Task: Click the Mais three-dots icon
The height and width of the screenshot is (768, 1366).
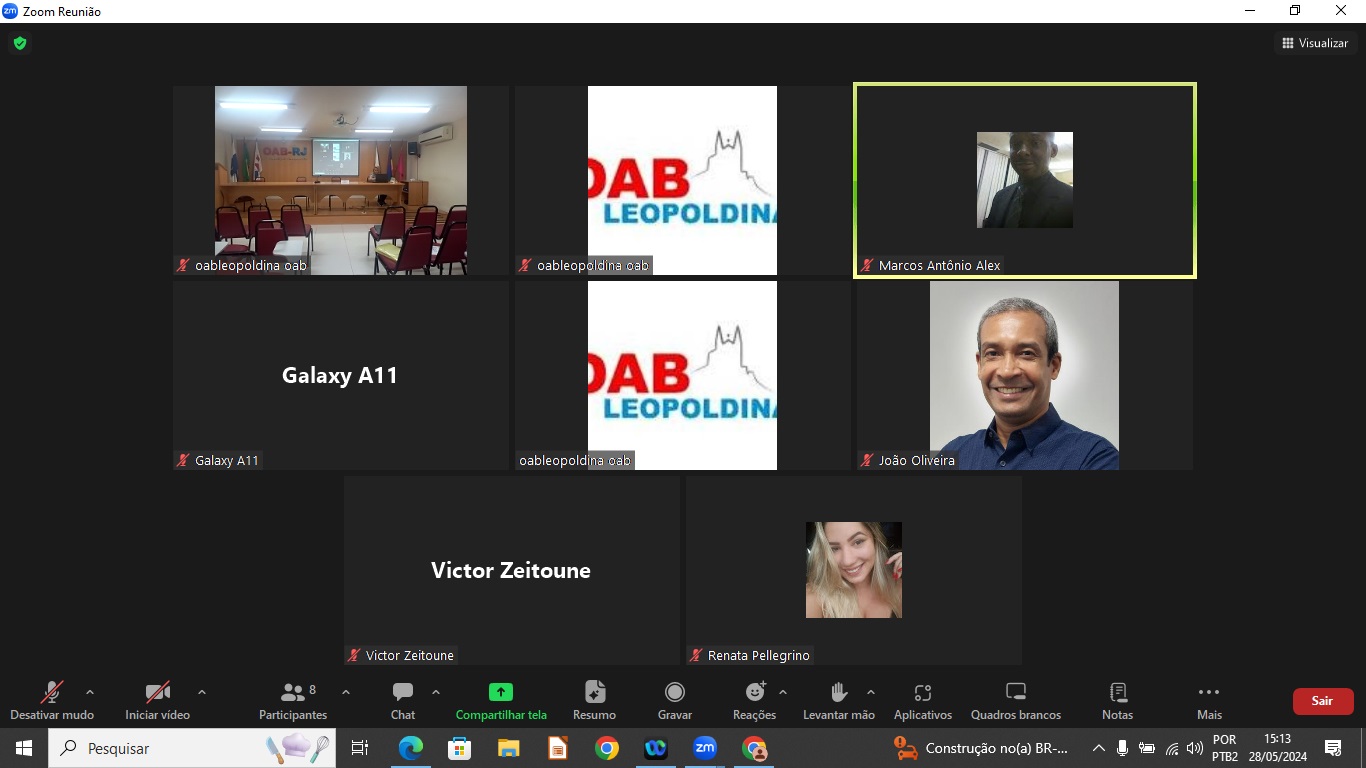Action: coord(1209,692)
